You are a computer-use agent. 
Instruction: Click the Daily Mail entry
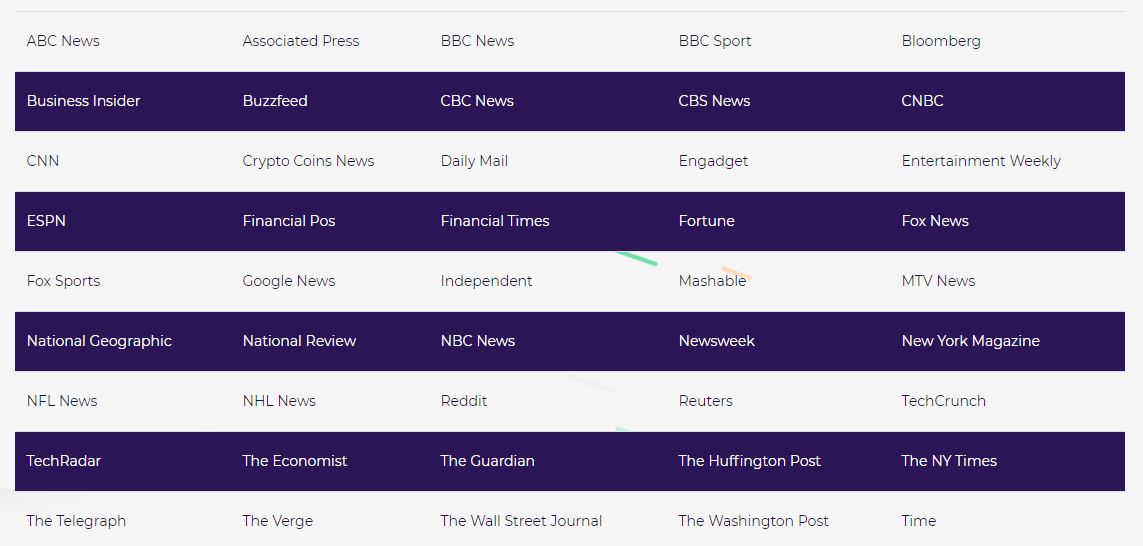click(474, 161)
